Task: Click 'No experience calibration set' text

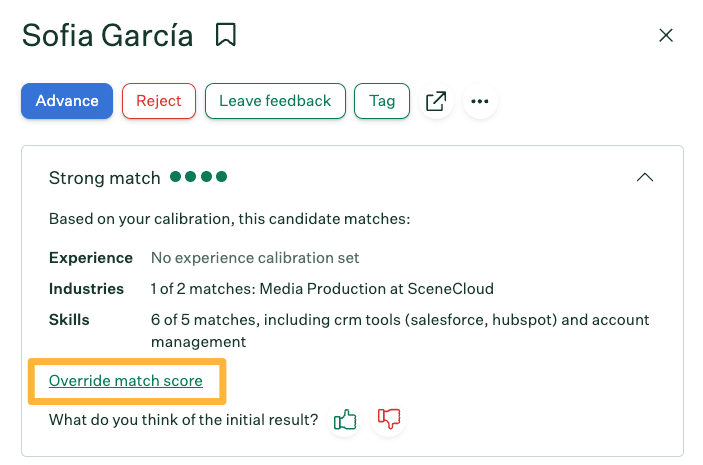Action: 255,258
